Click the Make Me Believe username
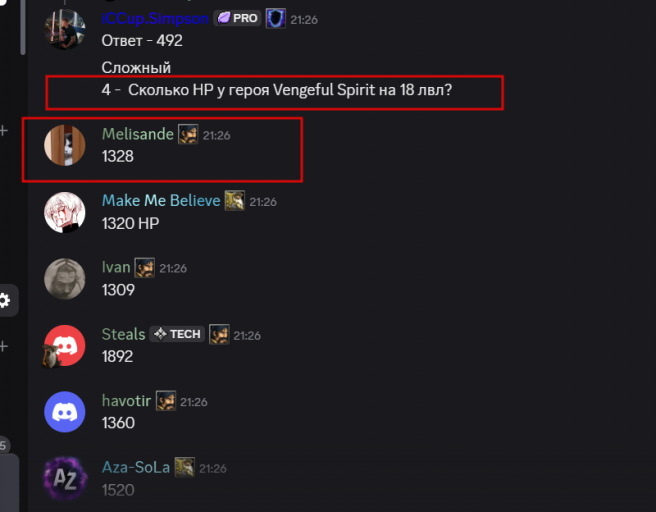 [161, 201]
